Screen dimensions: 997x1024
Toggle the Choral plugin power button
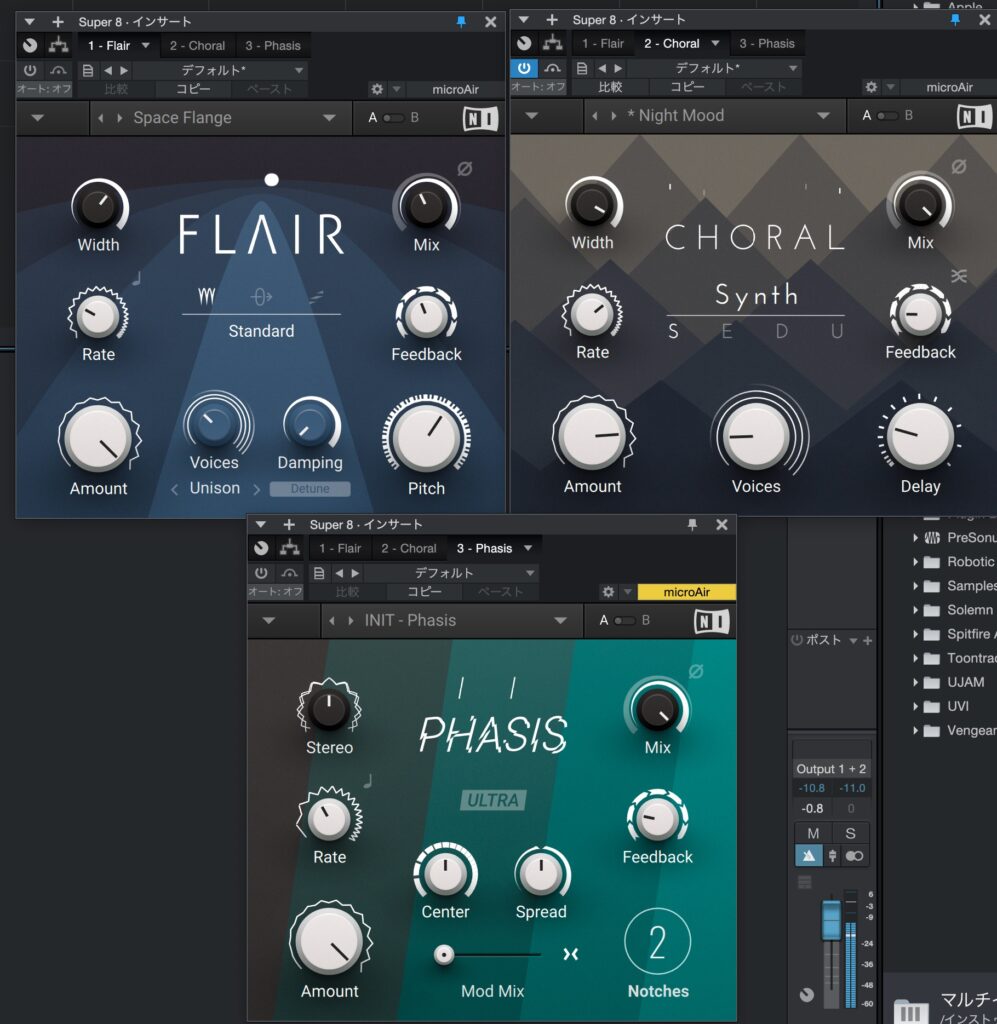click(524, 68)
